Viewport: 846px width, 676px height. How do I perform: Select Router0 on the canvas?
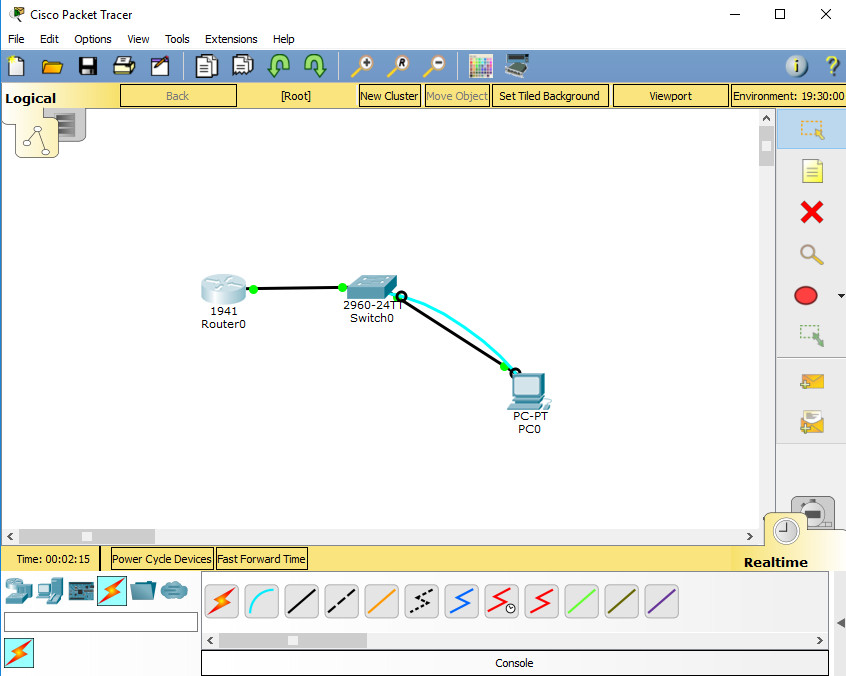click(223, 289)
